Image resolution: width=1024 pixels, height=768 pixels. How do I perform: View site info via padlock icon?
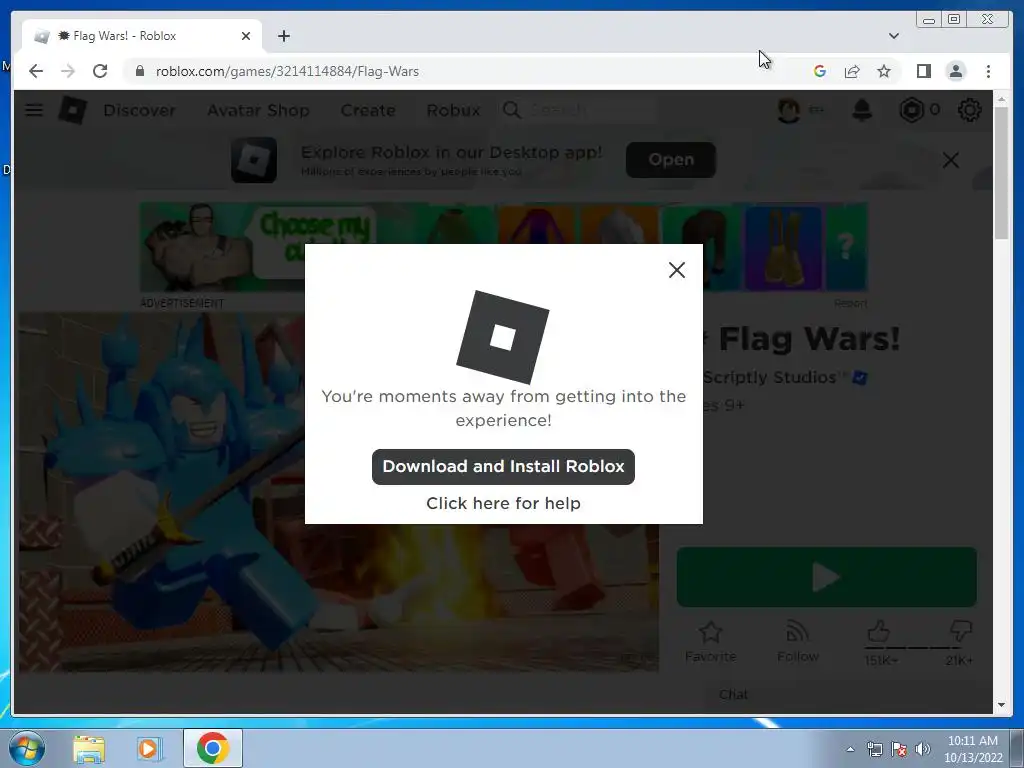click(x=140, y=71)
